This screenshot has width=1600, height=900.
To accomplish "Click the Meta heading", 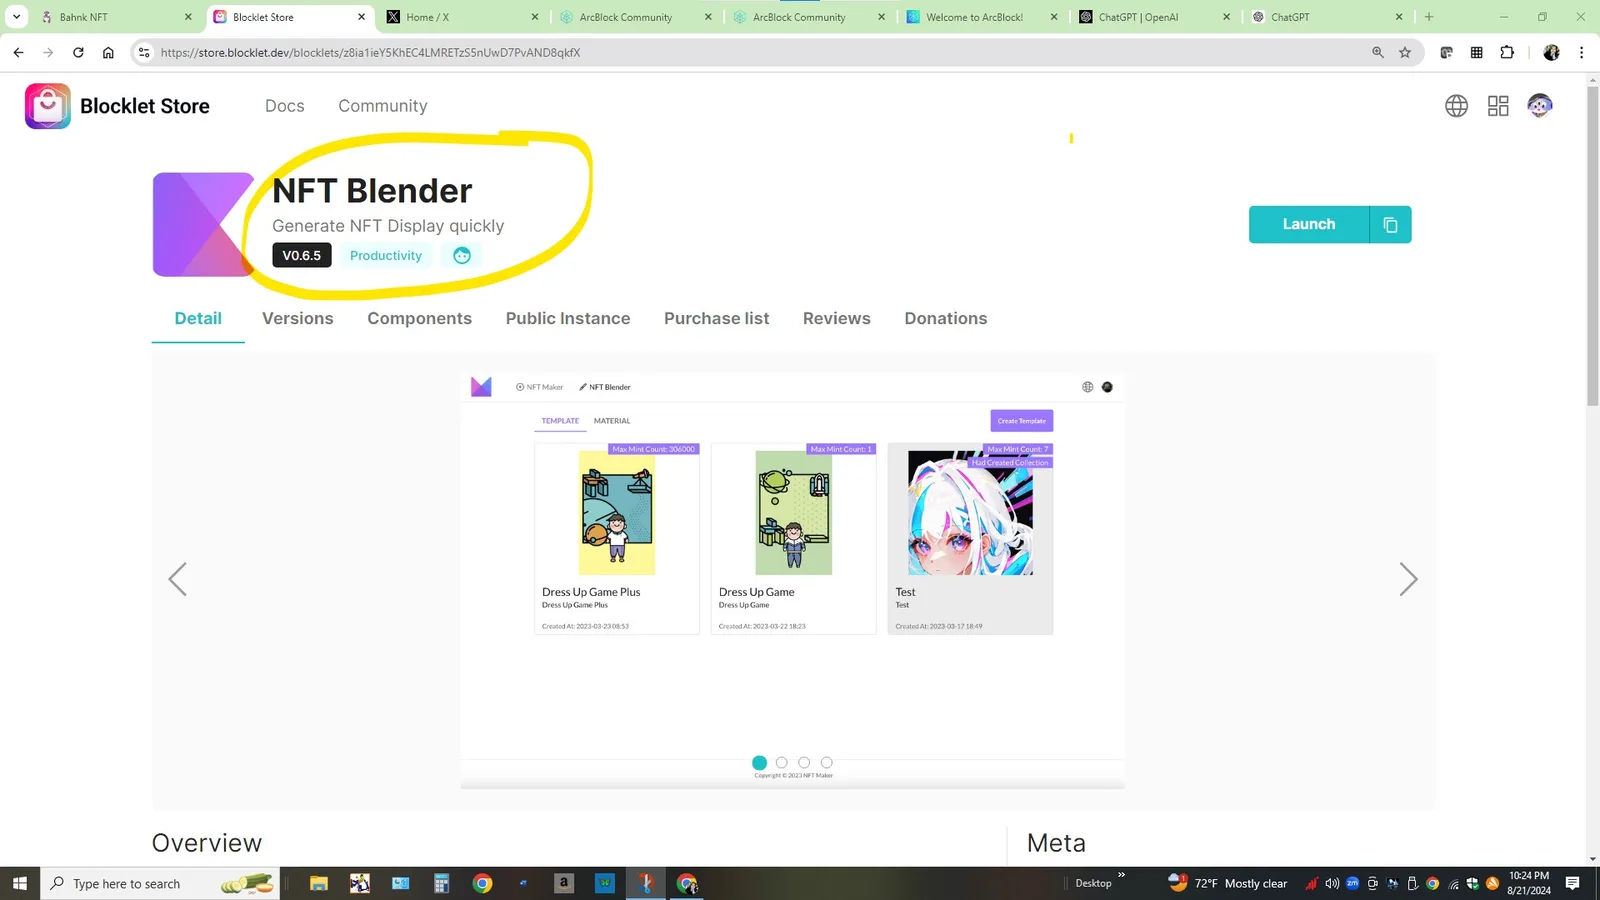I will click(x=1056, y=843).
